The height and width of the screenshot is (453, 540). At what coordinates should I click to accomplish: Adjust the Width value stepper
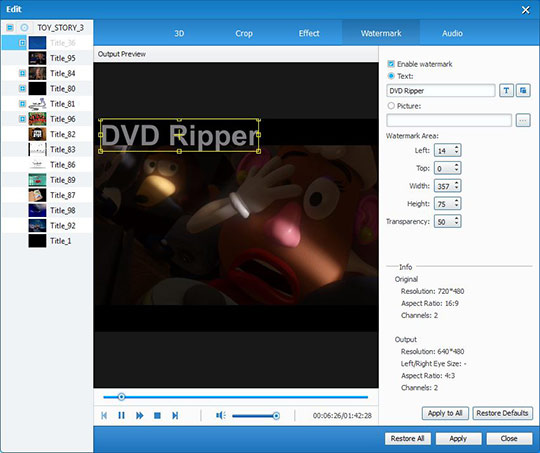457,186
